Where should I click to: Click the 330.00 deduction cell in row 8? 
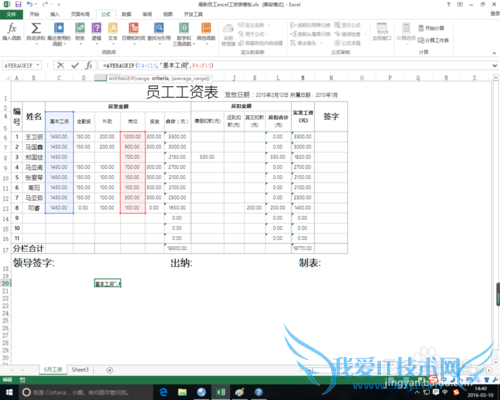click(x=207, y=157)
